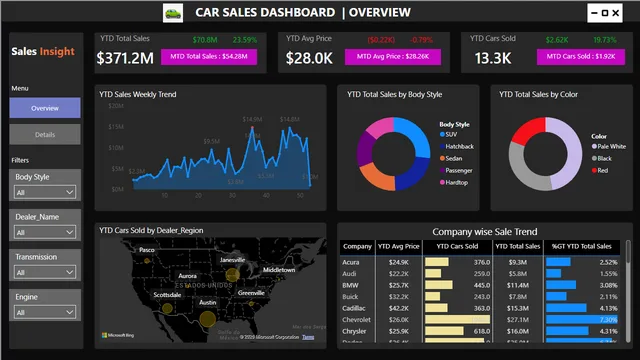This screenshot has width=640, height=360.
Task: Click the -0.79% avg price change figure
Action: coord(421,40)
